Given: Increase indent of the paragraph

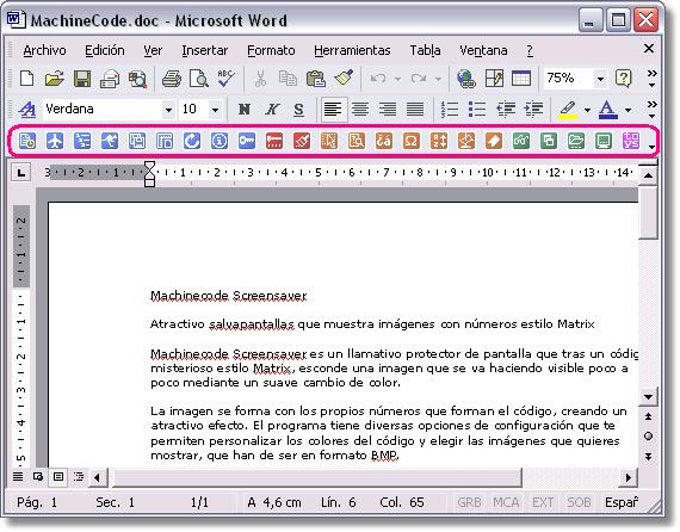Looking at the screenshot, I should coord(533,109).
